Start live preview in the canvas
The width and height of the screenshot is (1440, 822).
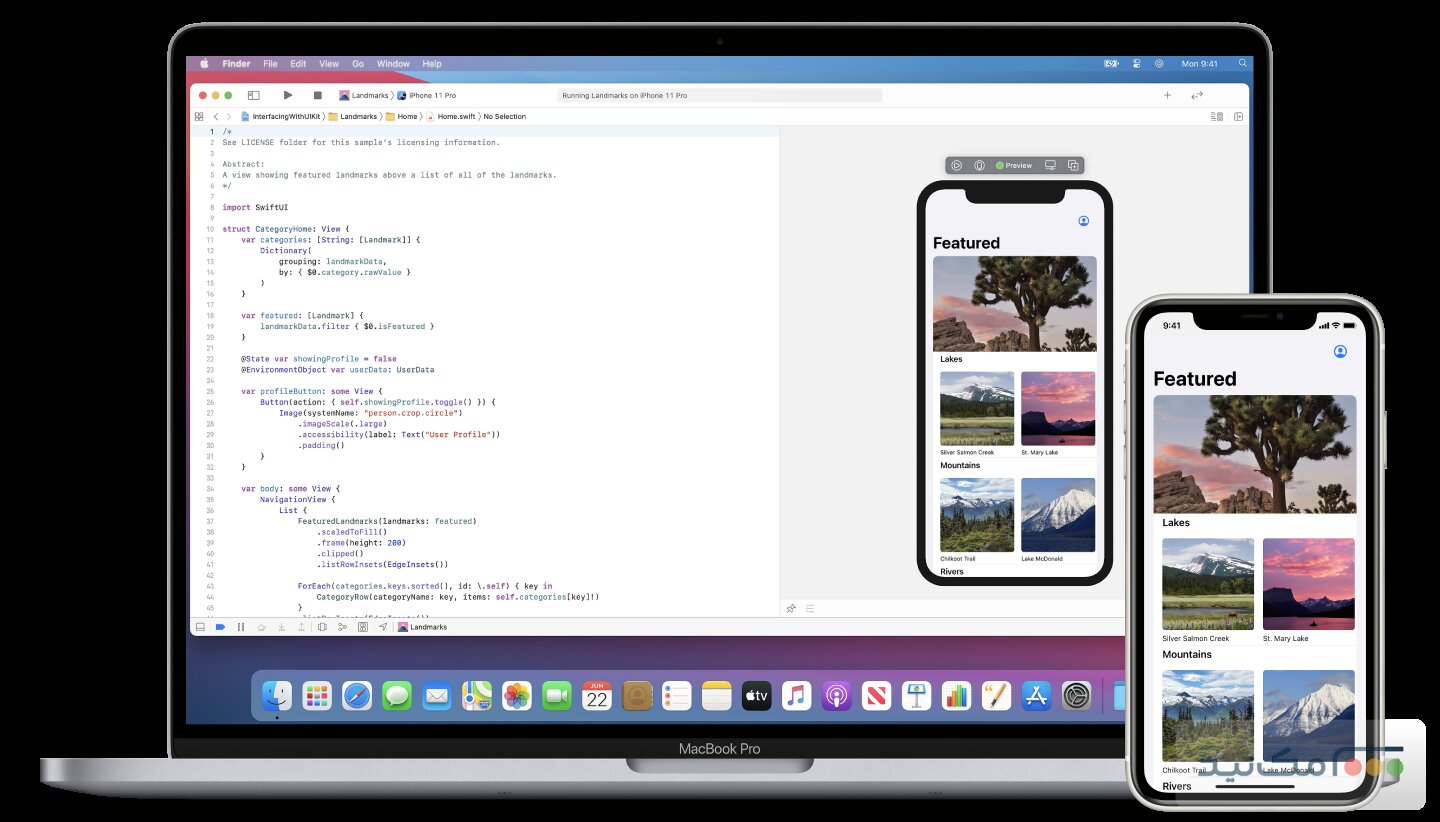click(957, 165)
